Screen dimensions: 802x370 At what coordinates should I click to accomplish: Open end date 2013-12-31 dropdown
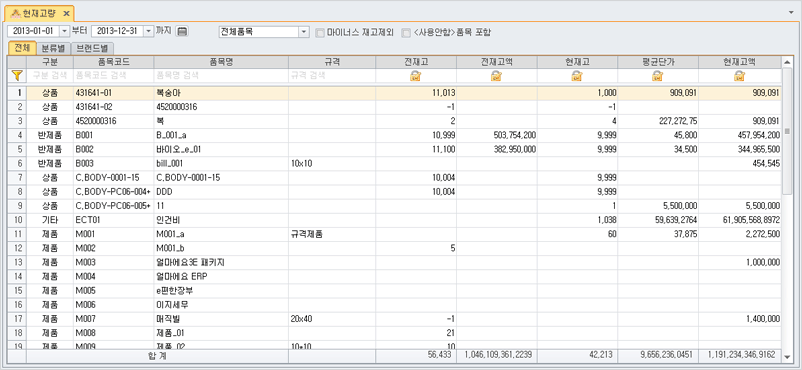[x=149, y=31]
